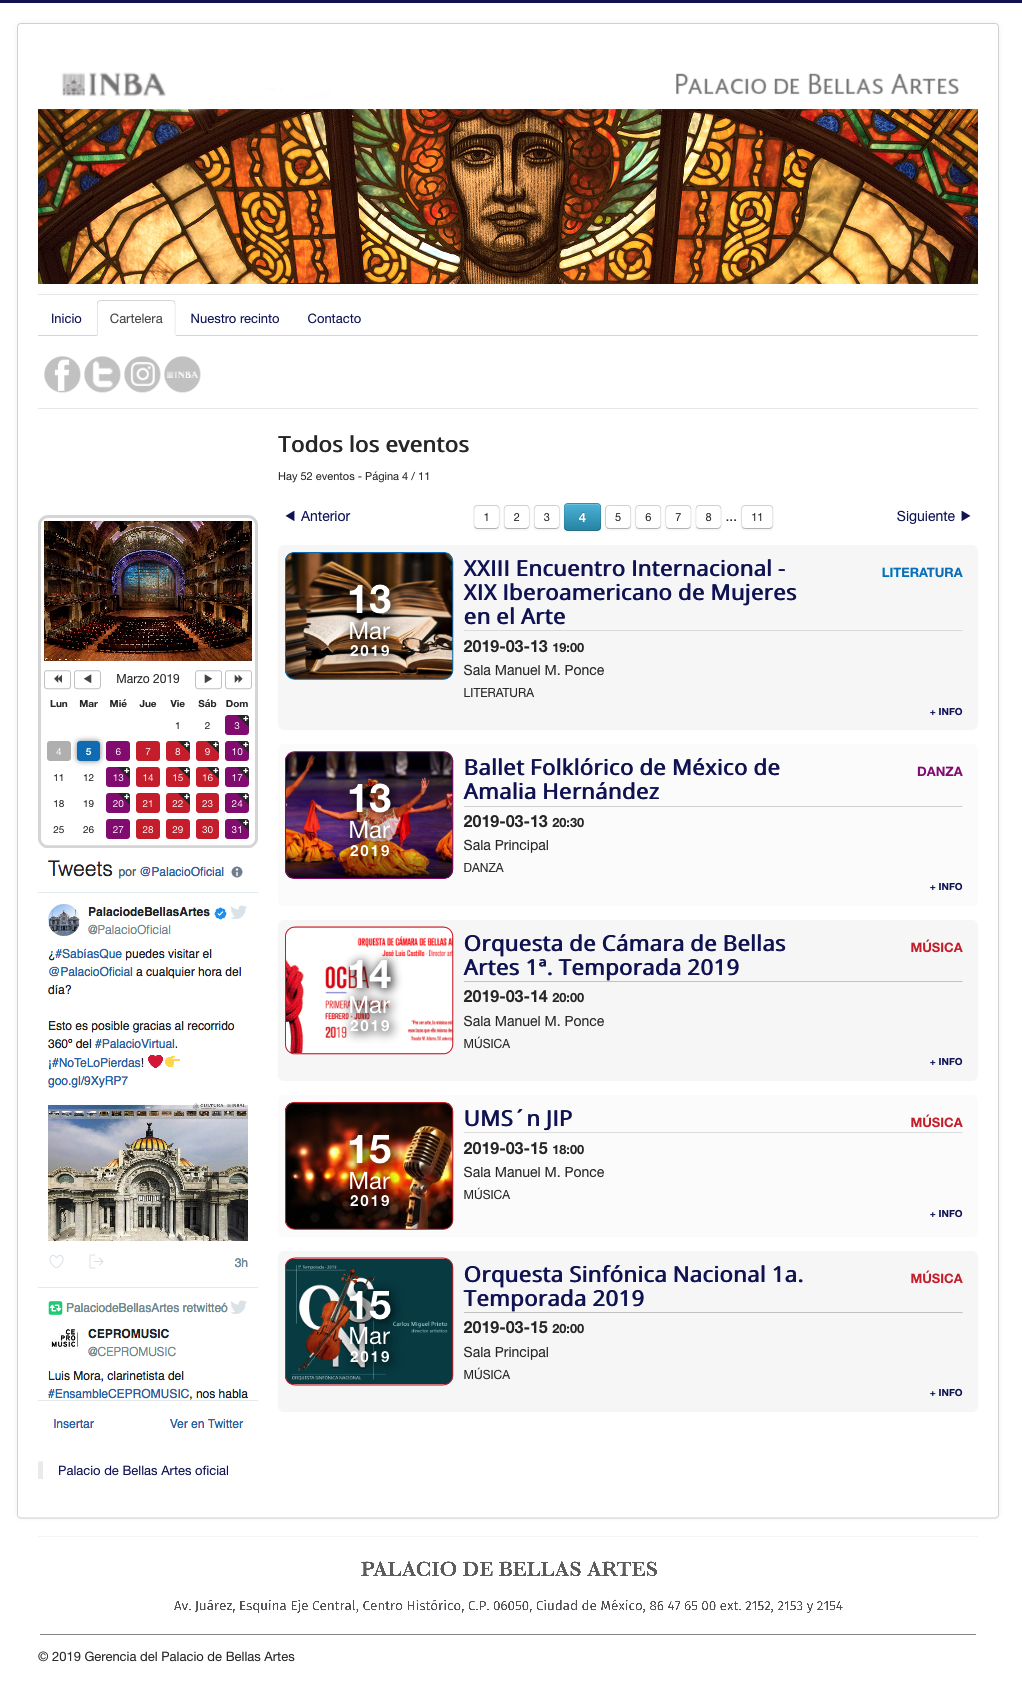Select March 24 in the calendar
The width and height of the screenshot is (1022, 1694).
coord(237,804)
